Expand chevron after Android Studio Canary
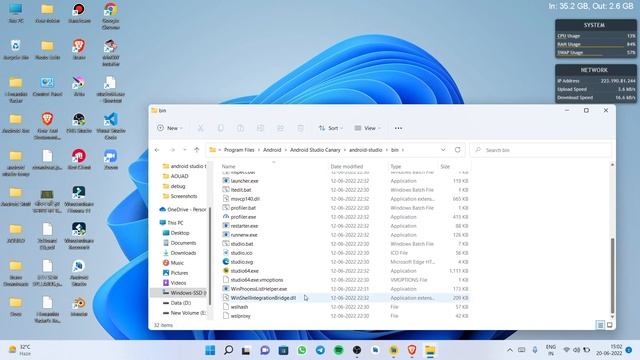This screenshot has height=360, width=640. click(345, 150)
